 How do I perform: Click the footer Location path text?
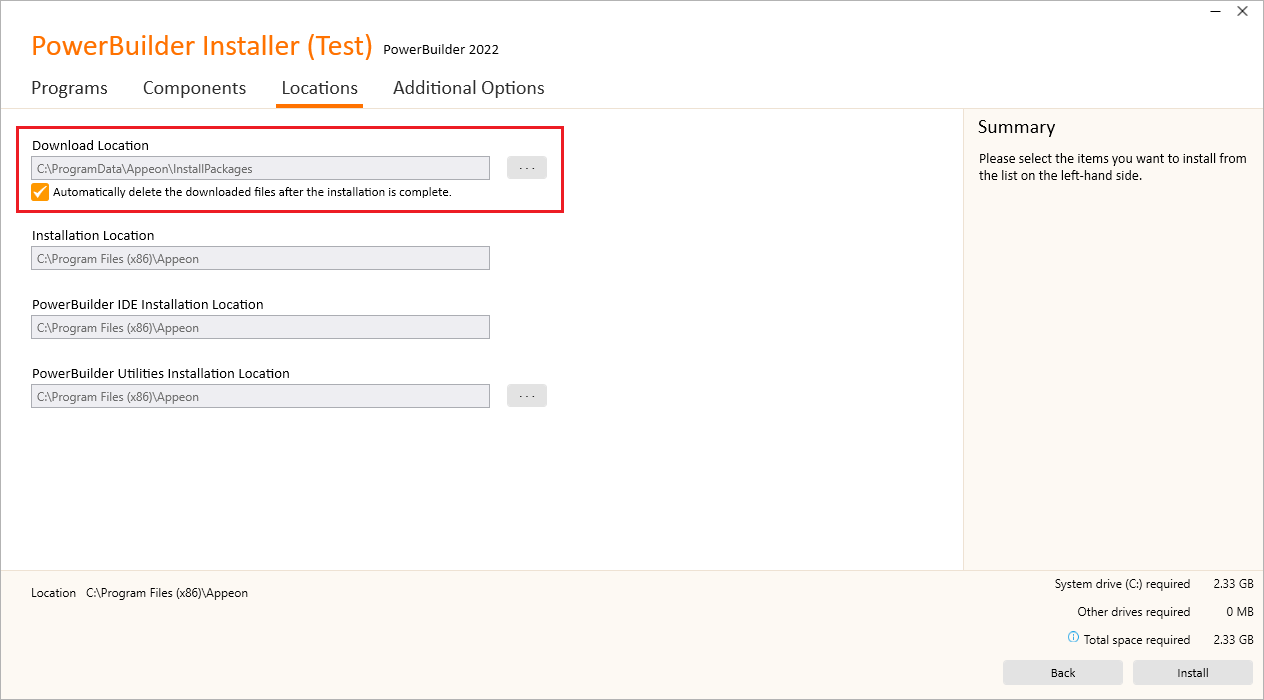[x=167, y=593]
